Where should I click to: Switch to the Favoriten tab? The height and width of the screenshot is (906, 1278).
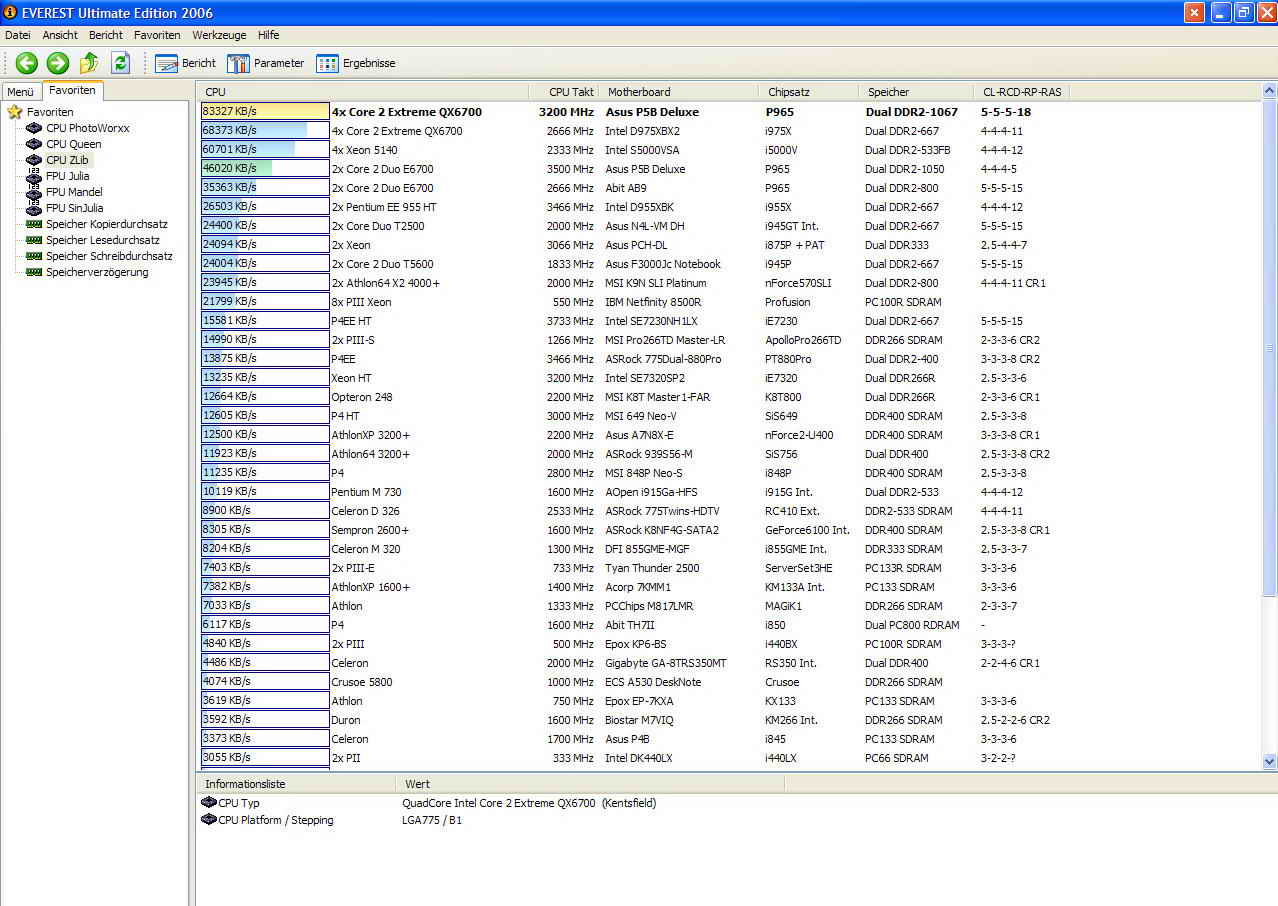tap(72, 90)
